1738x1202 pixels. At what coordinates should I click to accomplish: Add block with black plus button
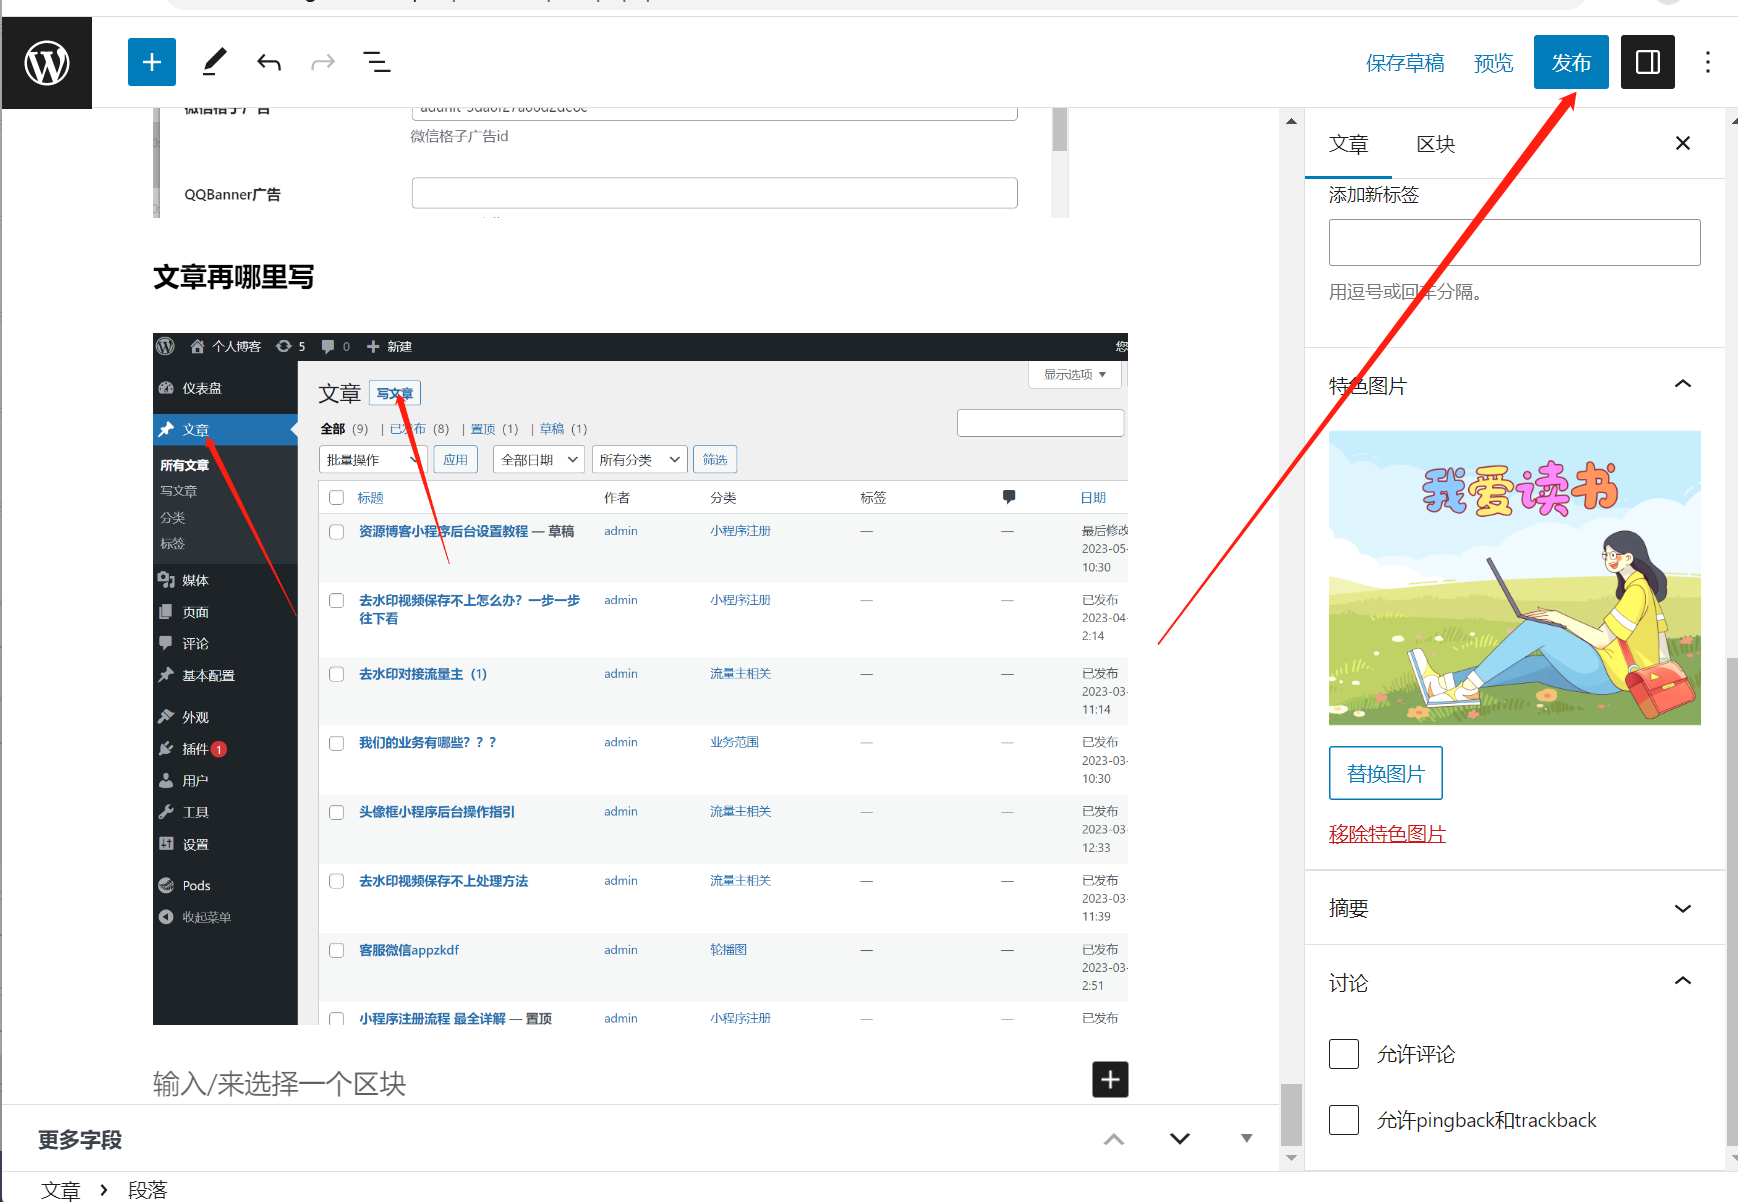[x=1110, y=1079]
